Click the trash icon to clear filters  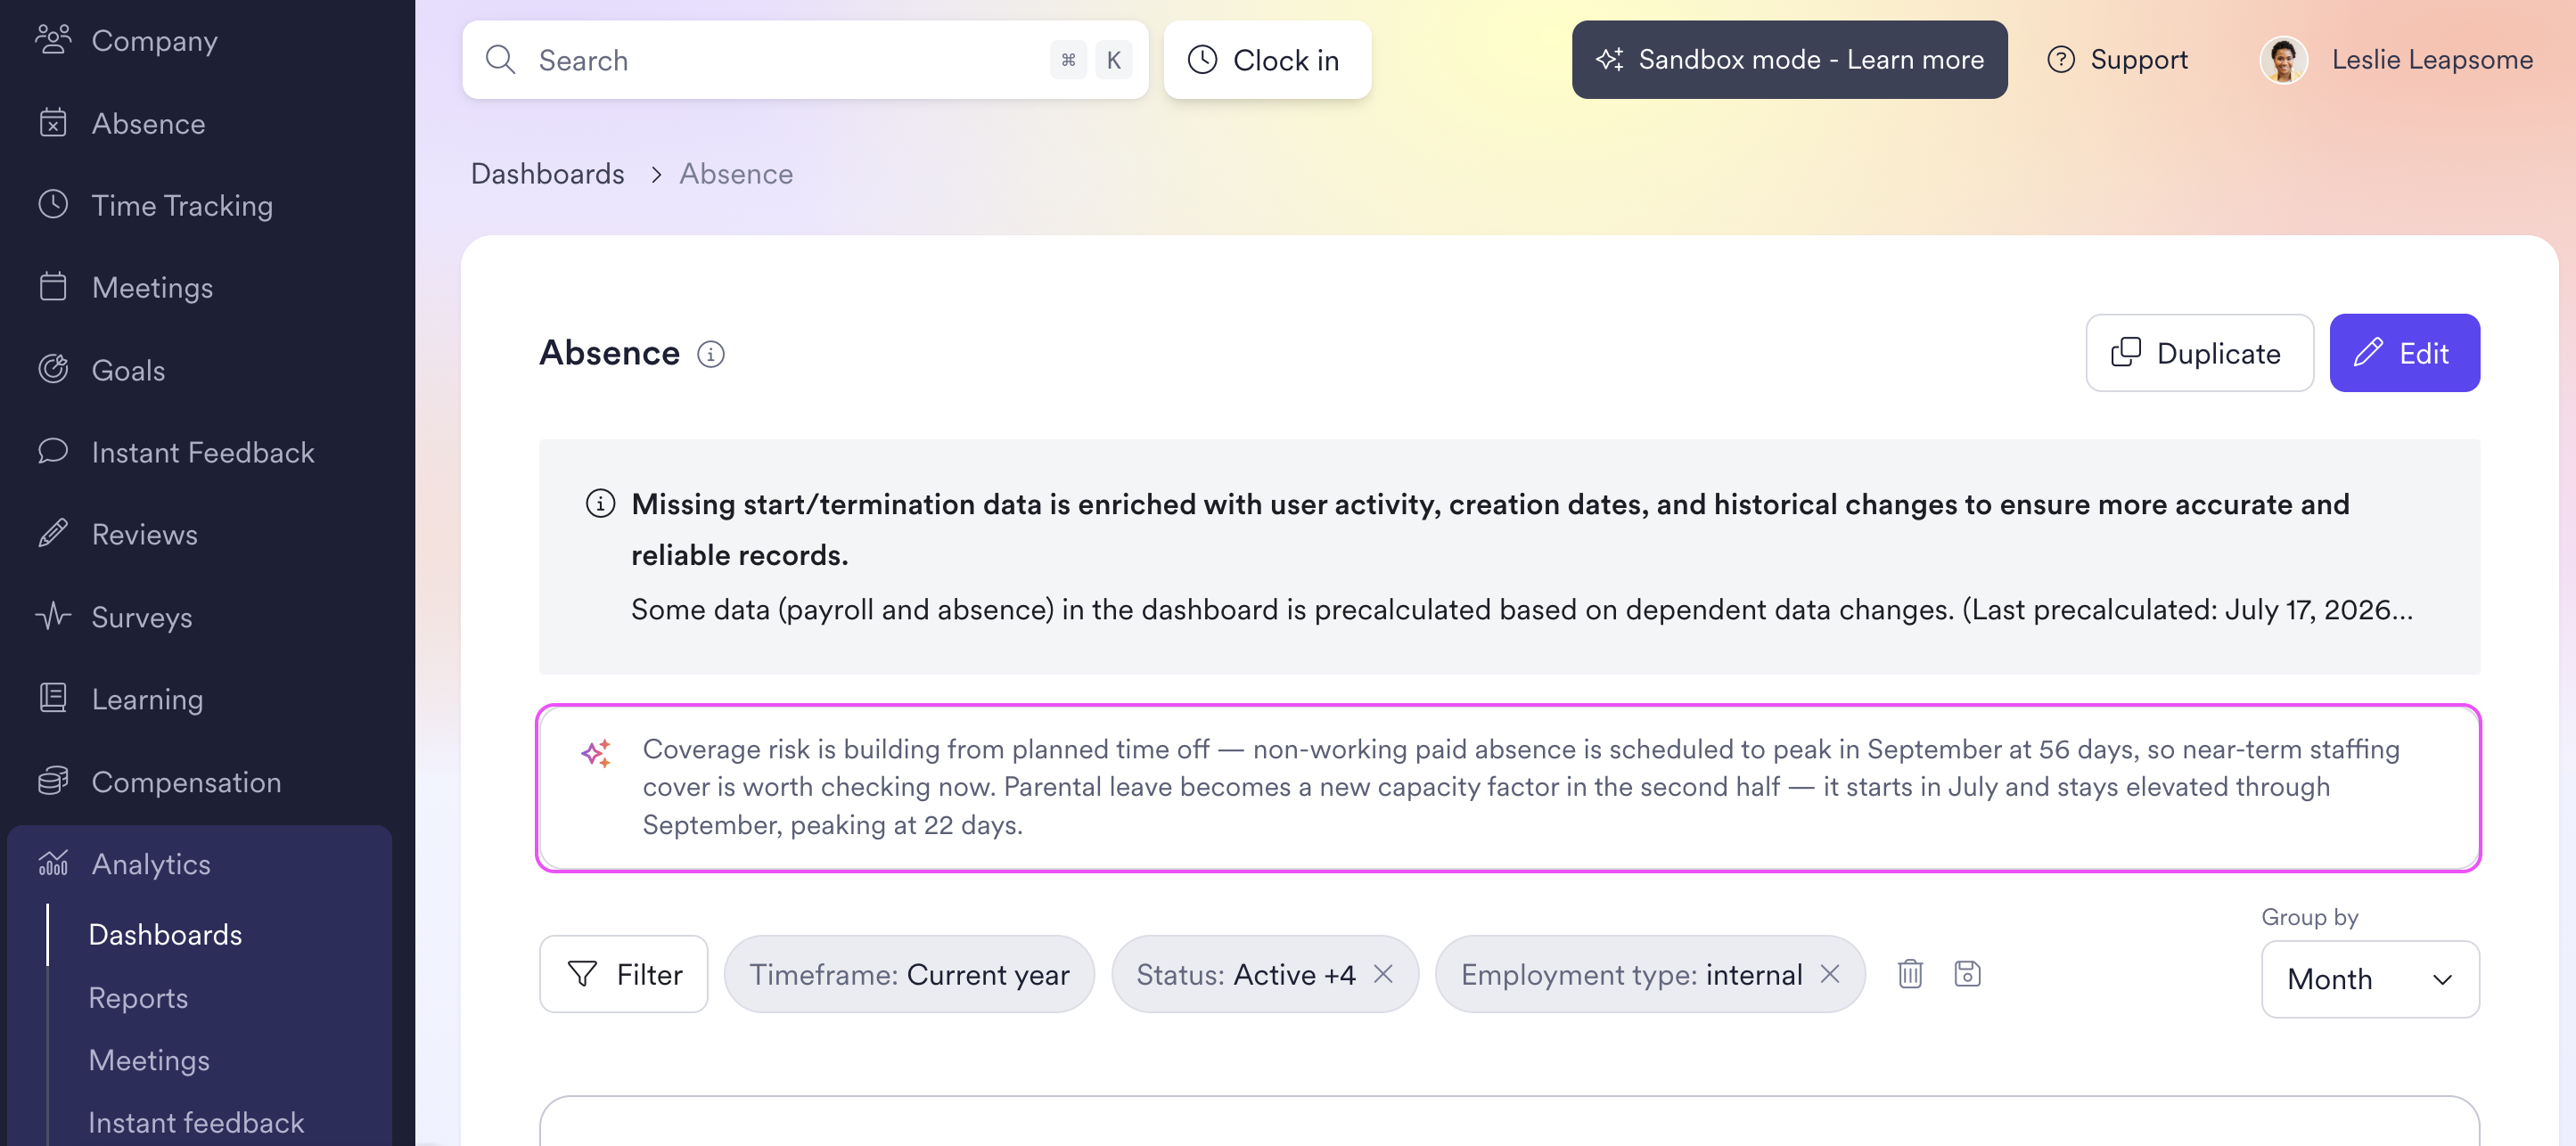pyautogui.click(x=1910, y=974)
